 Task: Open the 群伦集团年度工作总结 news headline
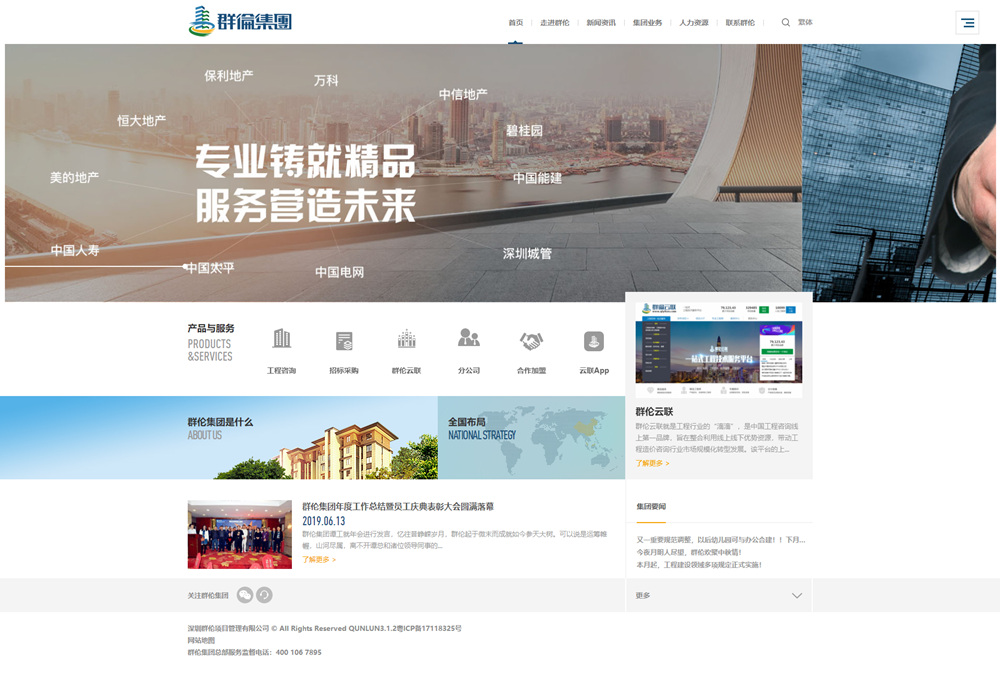(398, 507)
